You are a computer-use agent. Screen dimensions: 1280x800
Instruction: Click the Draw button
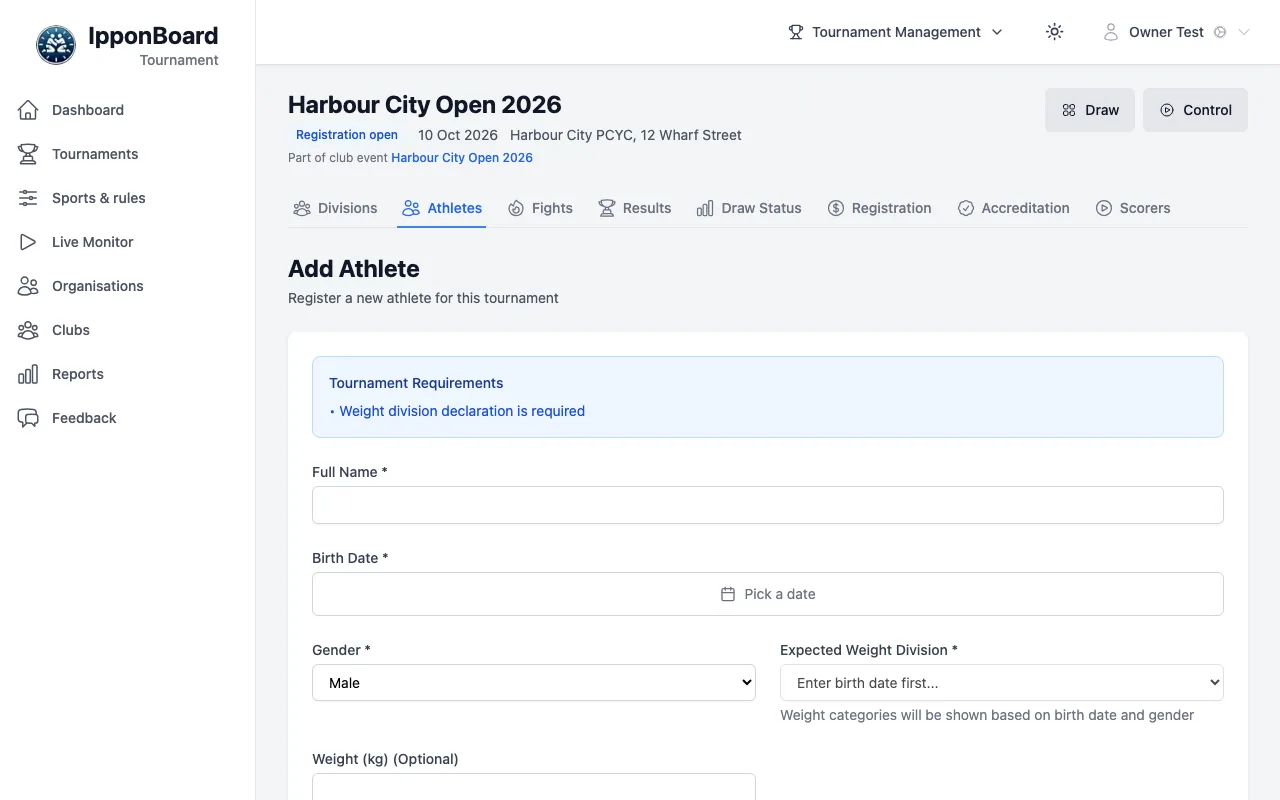(x=1090, y=110)
